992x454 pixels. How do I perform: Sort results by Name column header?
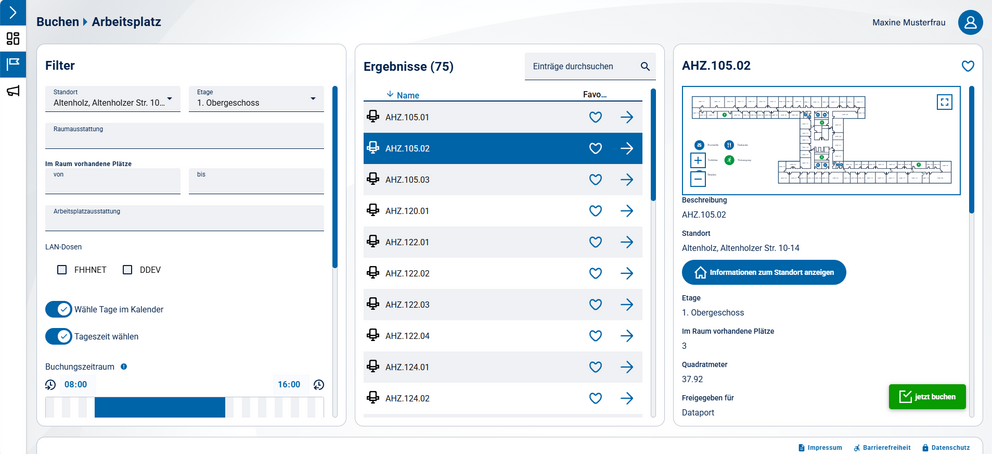pos(407,96)
